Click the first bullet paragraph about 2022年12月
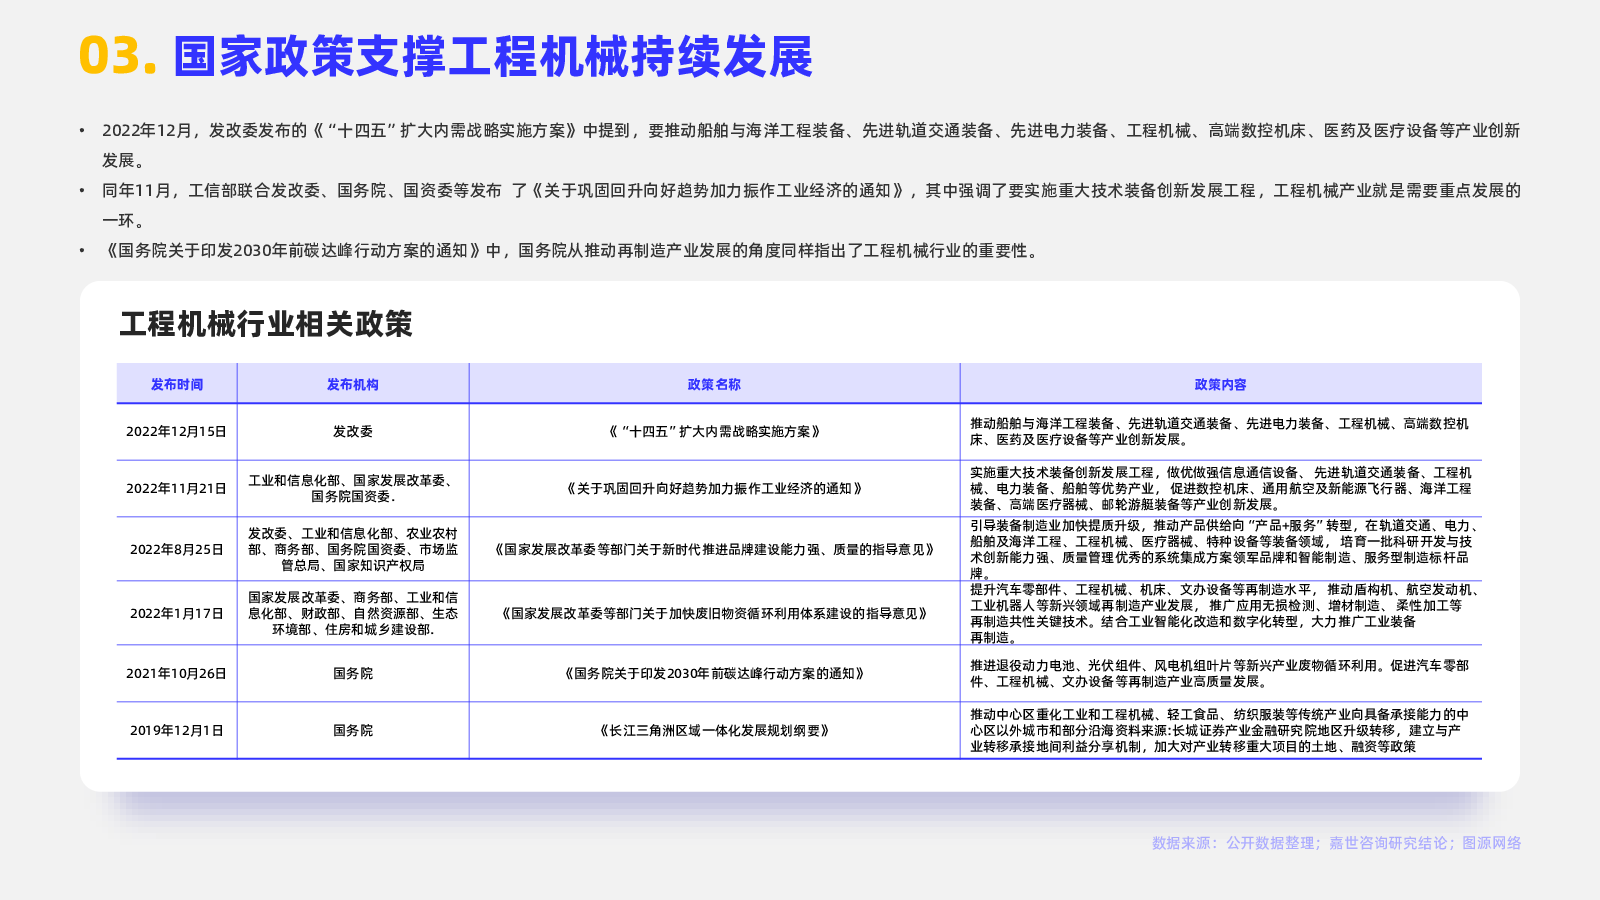The image size is (1600, 900). tap(811, 145)
